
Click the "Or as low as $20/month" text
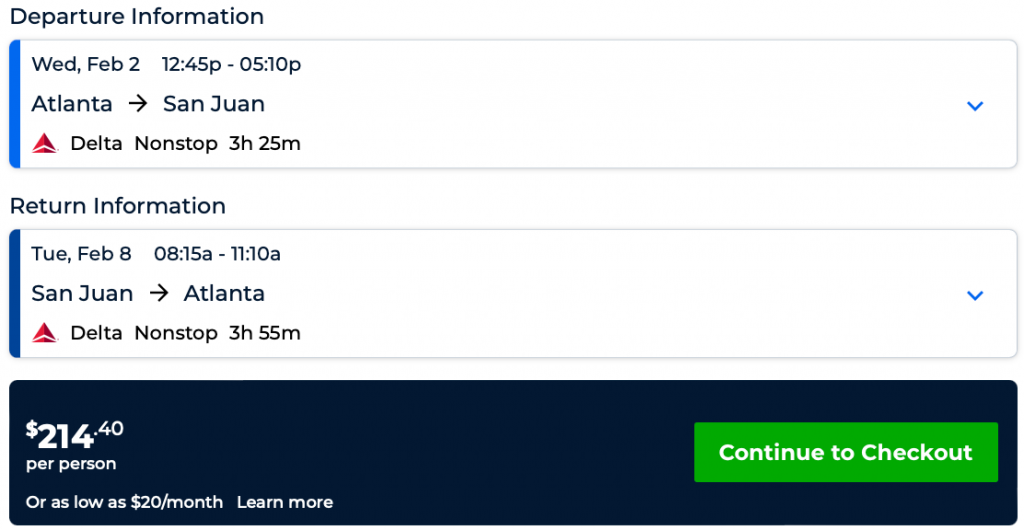[x=125, y=502]
